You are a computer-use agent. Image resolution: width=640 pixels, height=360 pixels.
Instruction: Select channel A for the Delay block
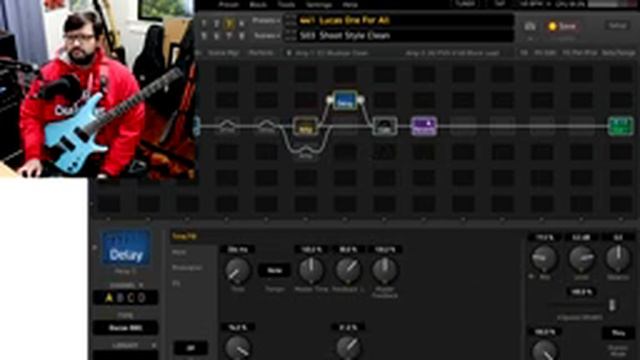click(x=109, y=298)
